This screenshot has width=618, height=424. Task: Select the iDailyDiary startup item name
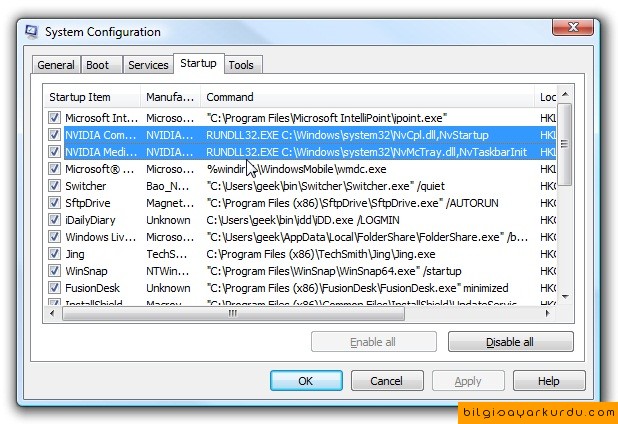(90, 220)
